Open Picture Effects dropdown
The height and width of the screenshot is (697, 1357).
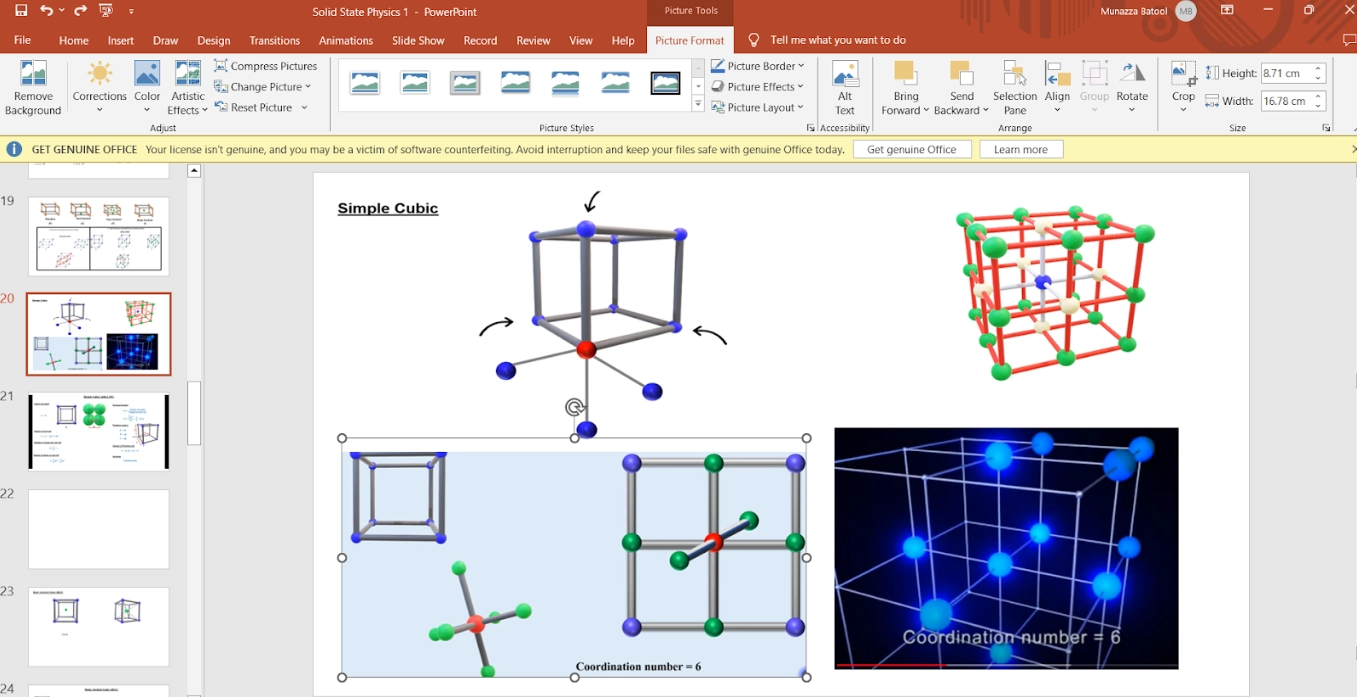click(x=758, y=87)
